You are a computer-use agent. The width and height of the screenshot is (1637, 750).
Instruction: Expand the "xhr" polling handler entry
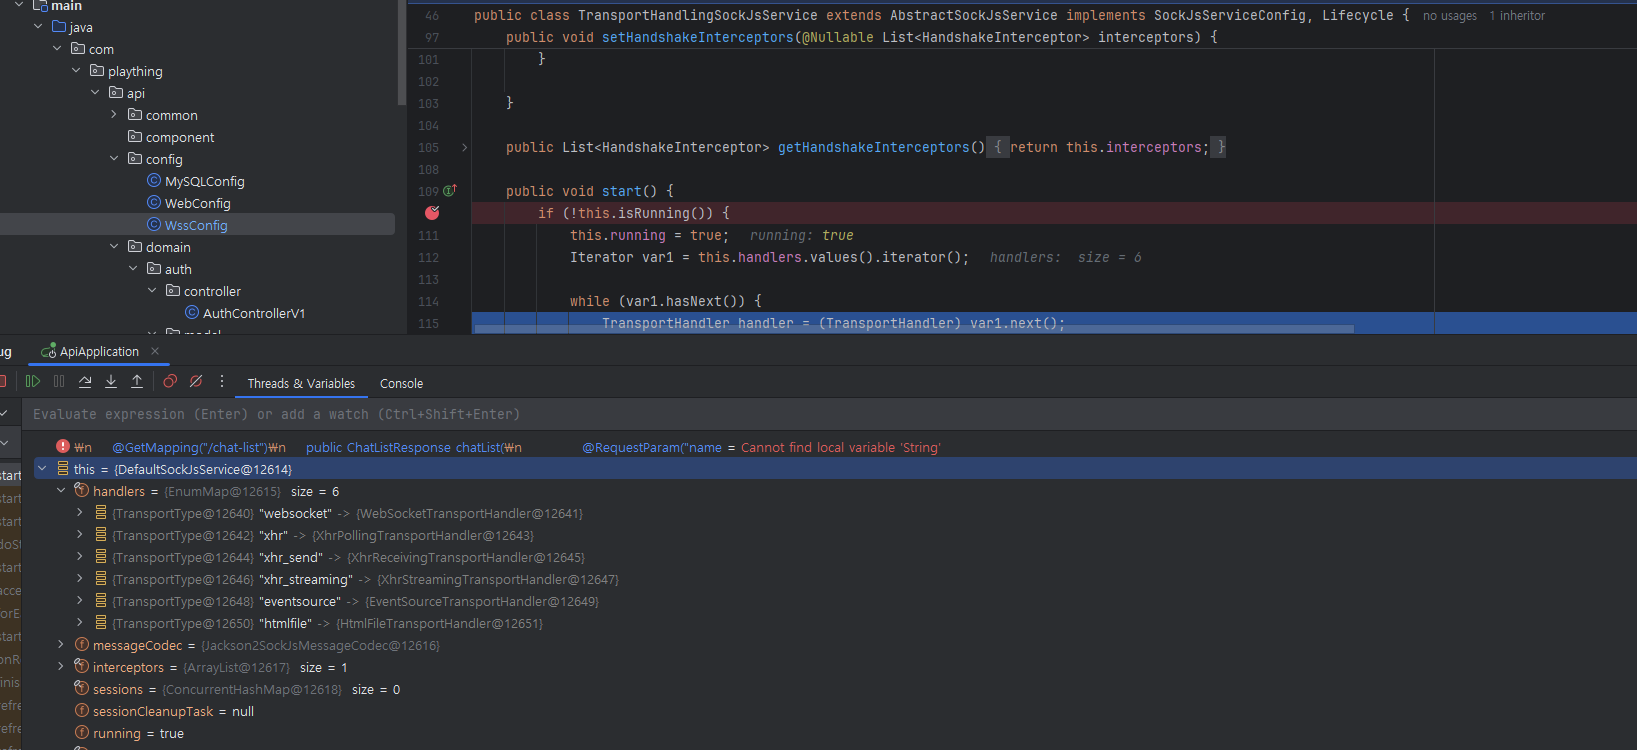coord(80,534)
